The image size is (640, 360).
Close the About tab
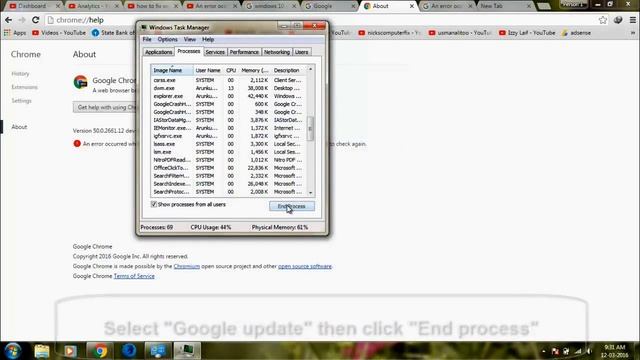pos(412,6)
